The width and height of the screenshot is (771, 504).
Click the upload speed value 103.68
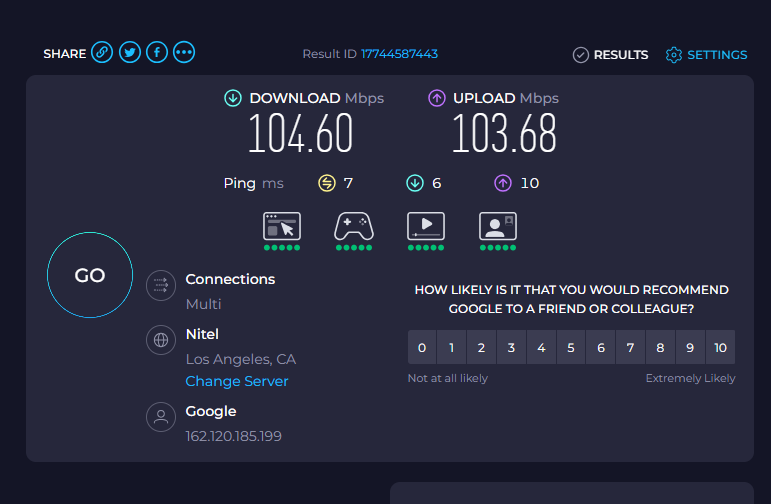click(x=504, y=133)
